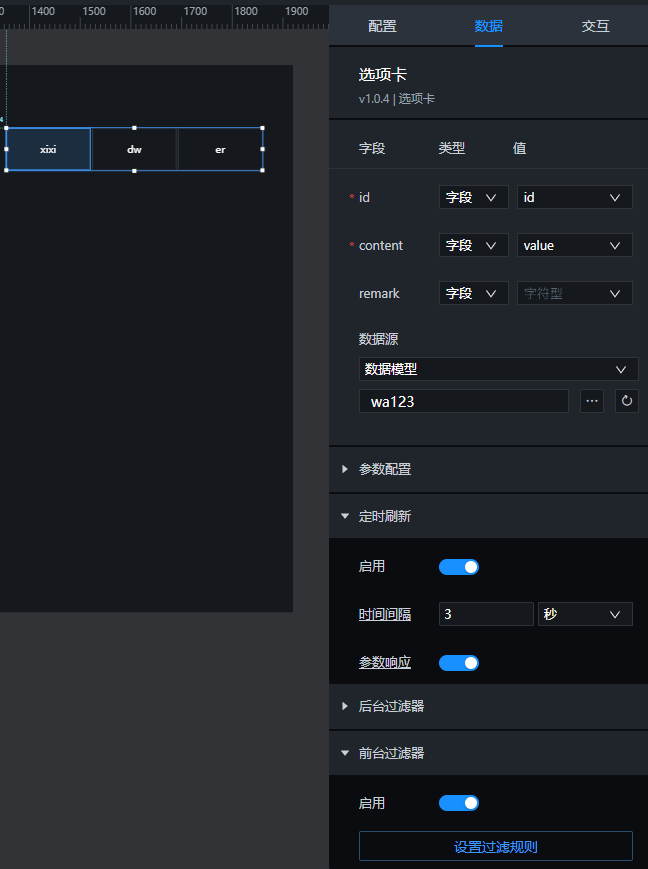Screen dimensions: 648x869
Task: Open the 秒 time unit dropdown
Action: tap(585, 615)
